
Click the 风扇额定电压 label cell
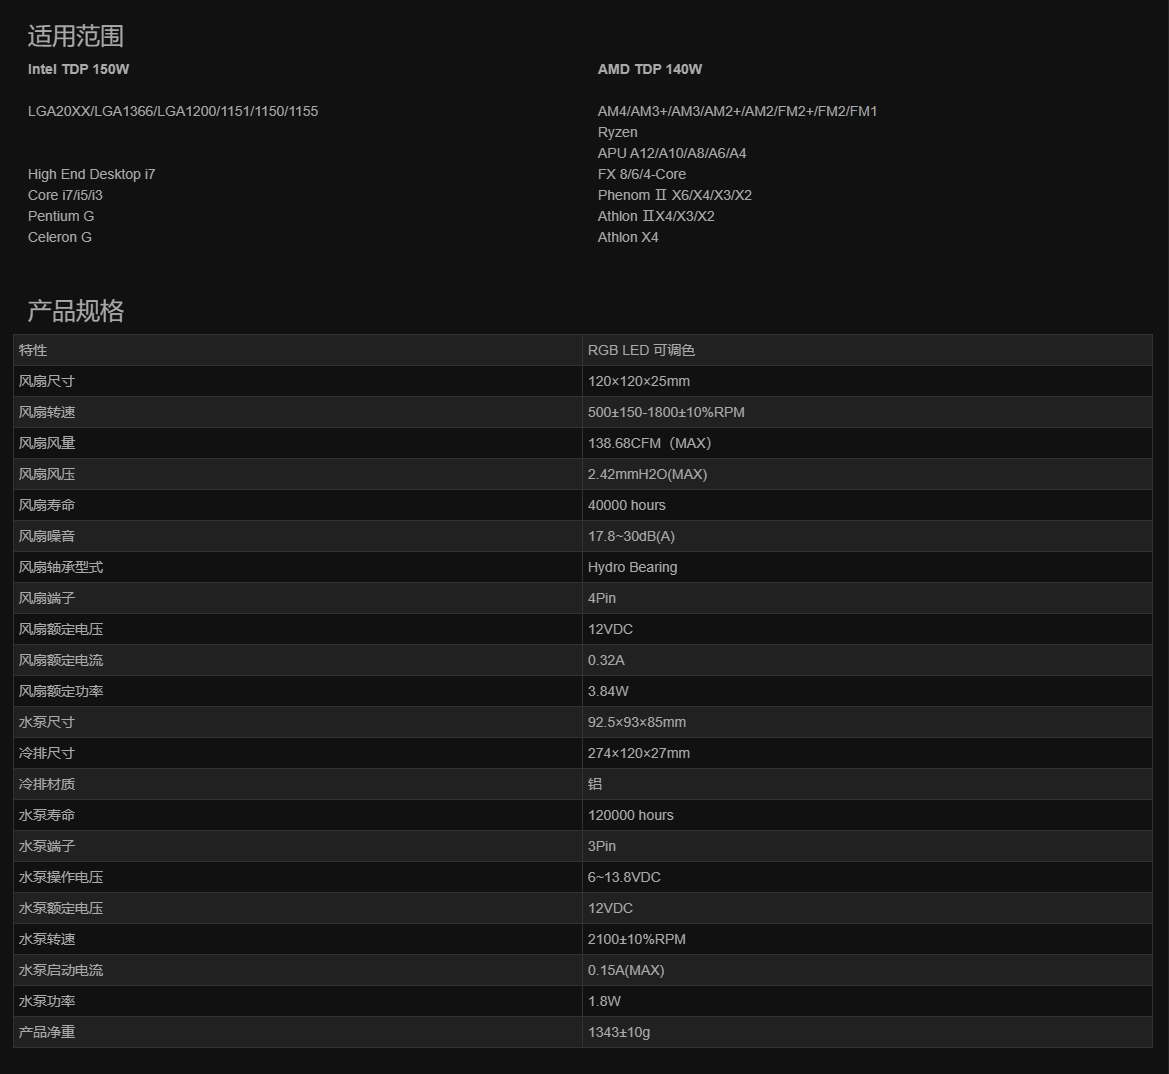297,629
